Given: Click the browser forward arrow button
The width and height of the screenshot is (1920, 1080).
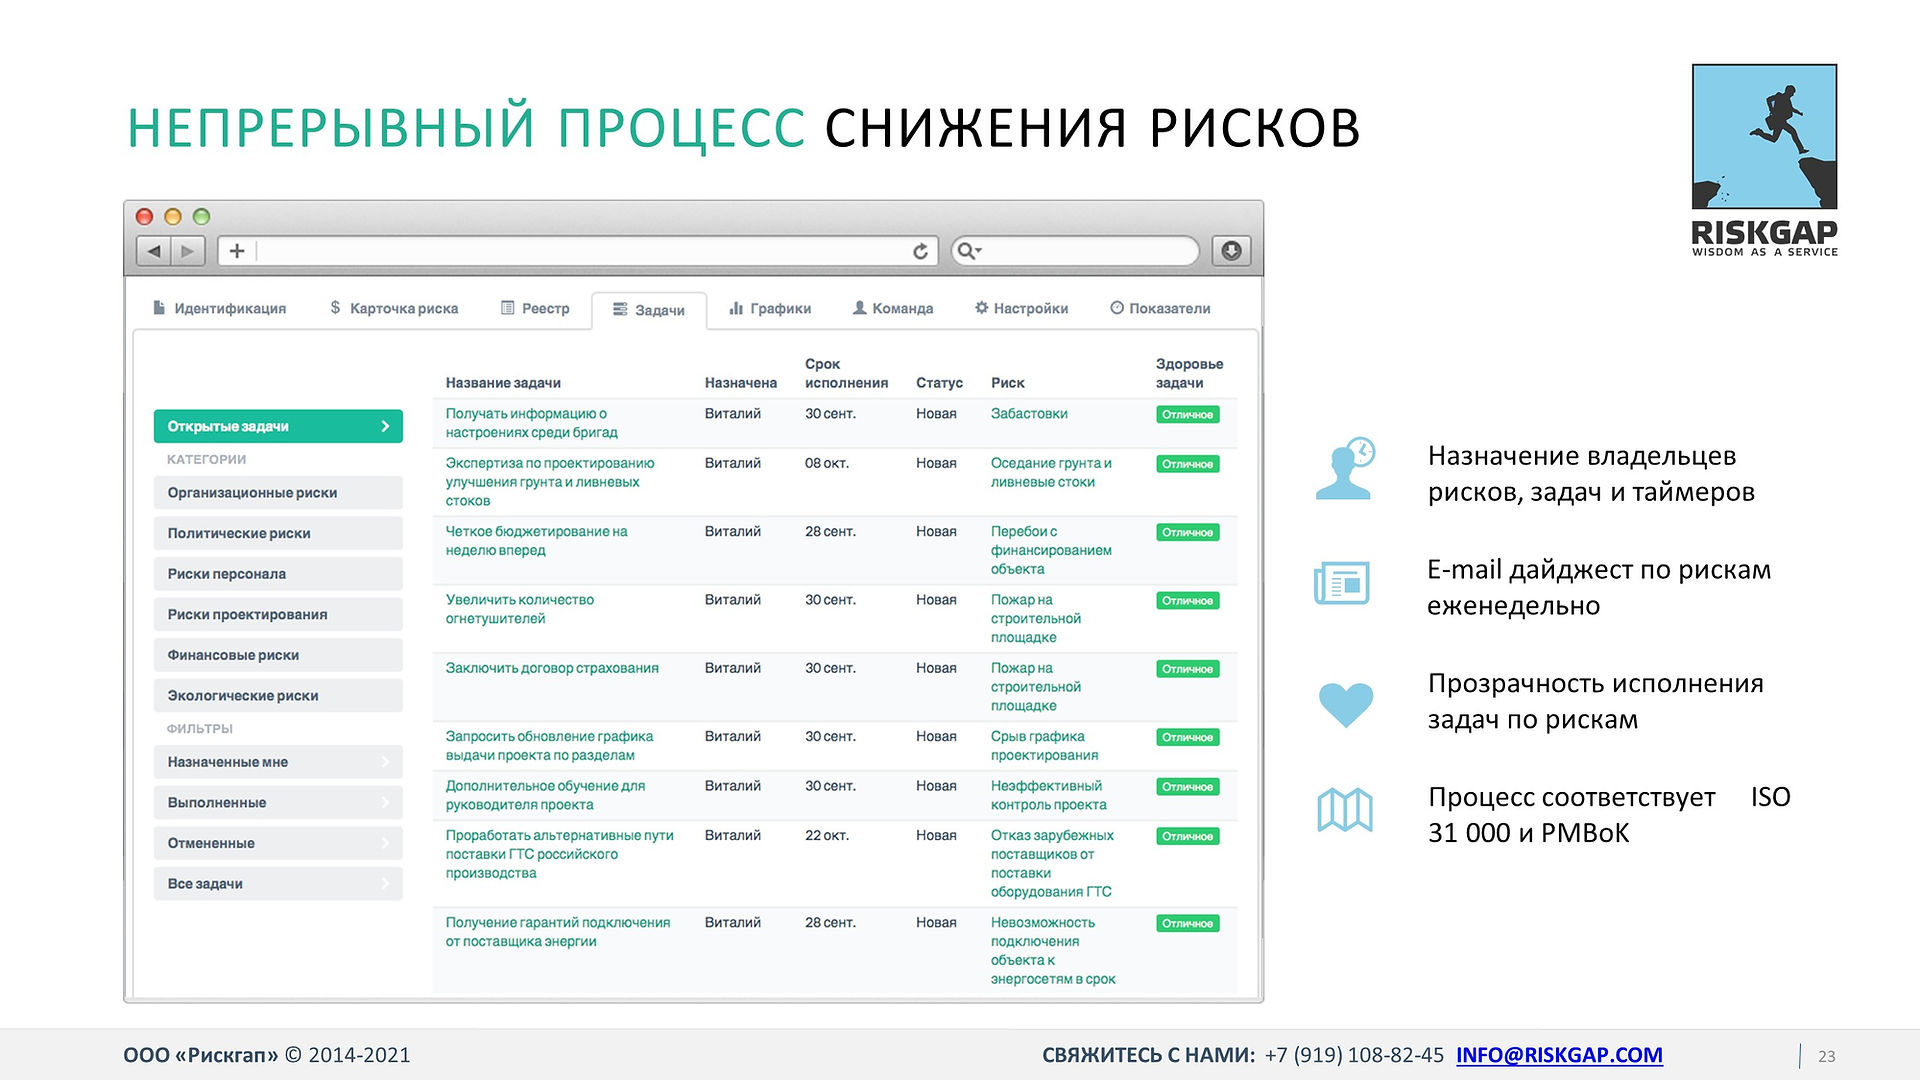Looking at the screenshot, I should tap(188, 251).
